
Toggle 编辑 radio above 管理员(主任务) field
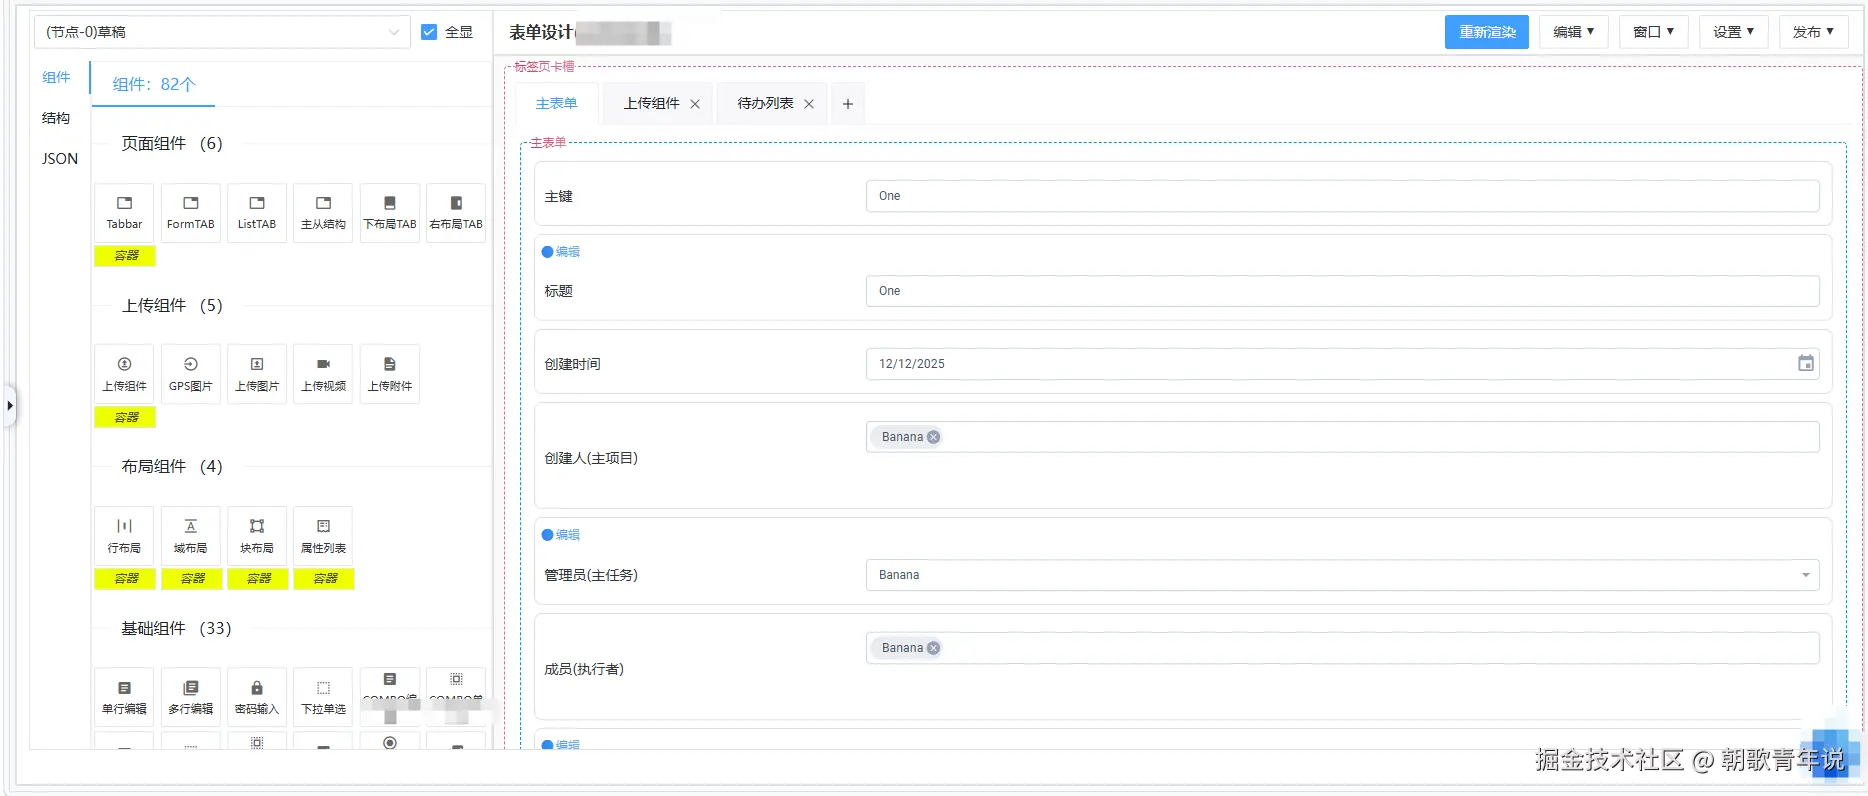pos(547,535)
